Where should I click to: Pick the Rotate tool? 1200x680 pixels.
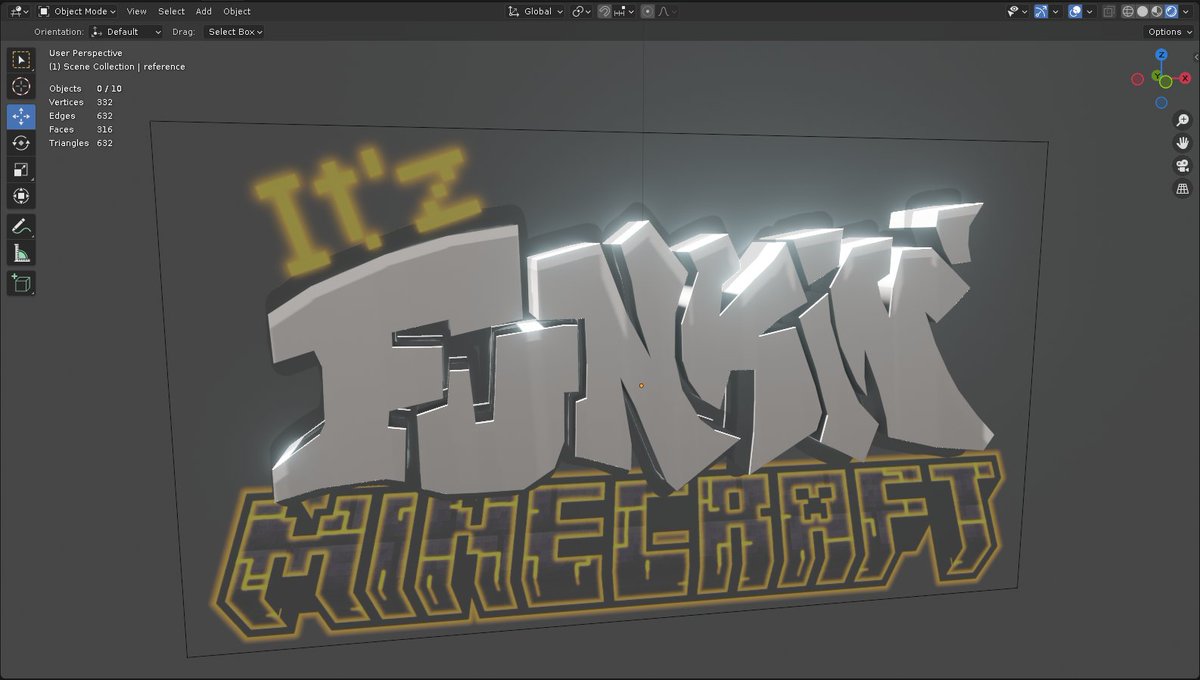click(21, 143)
